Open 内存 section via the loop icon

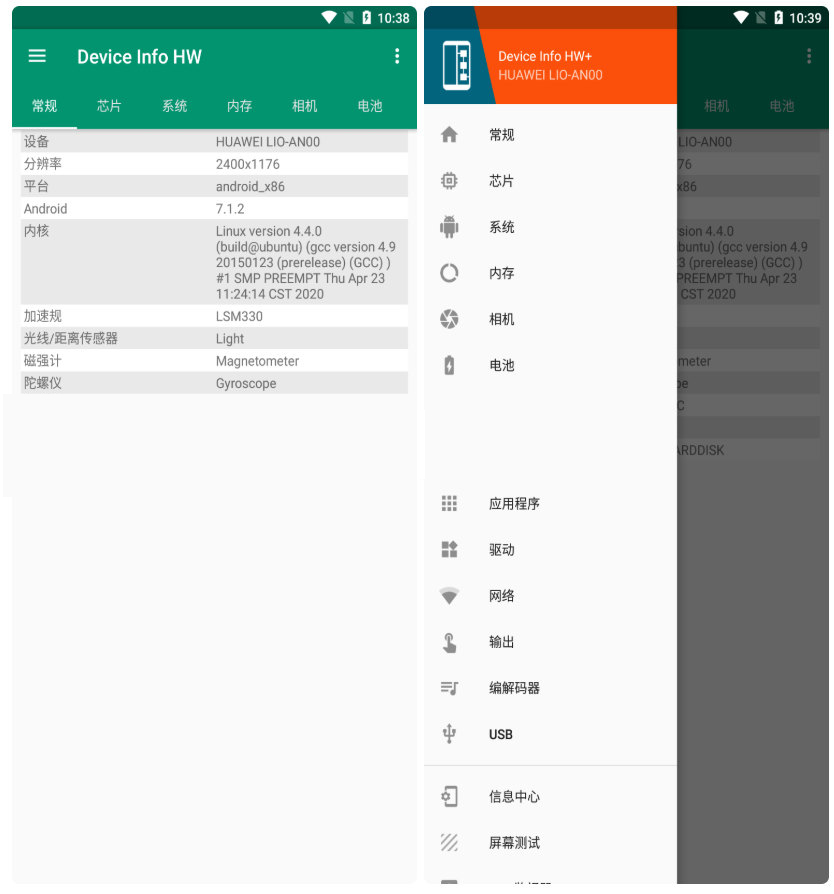pos(449,273)
